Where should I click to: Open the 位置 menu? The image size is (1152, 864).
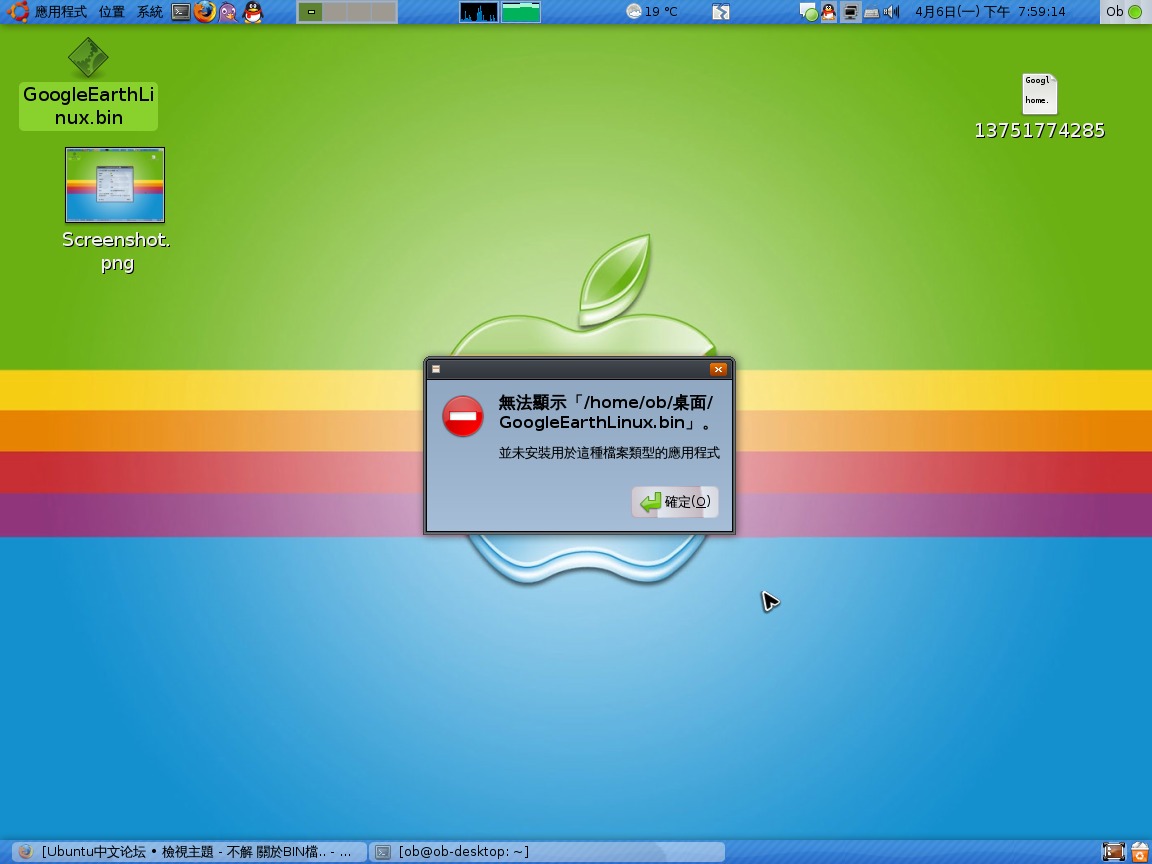click(x=112, y=12)
